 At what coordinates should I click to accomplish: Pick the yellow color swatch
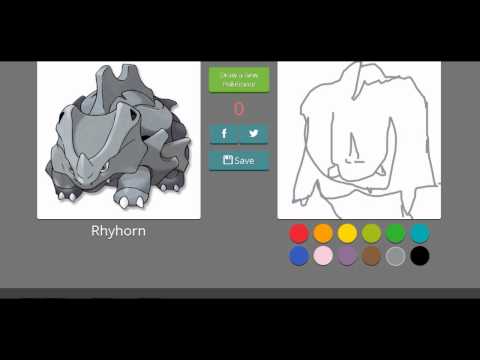coord(347,233)
